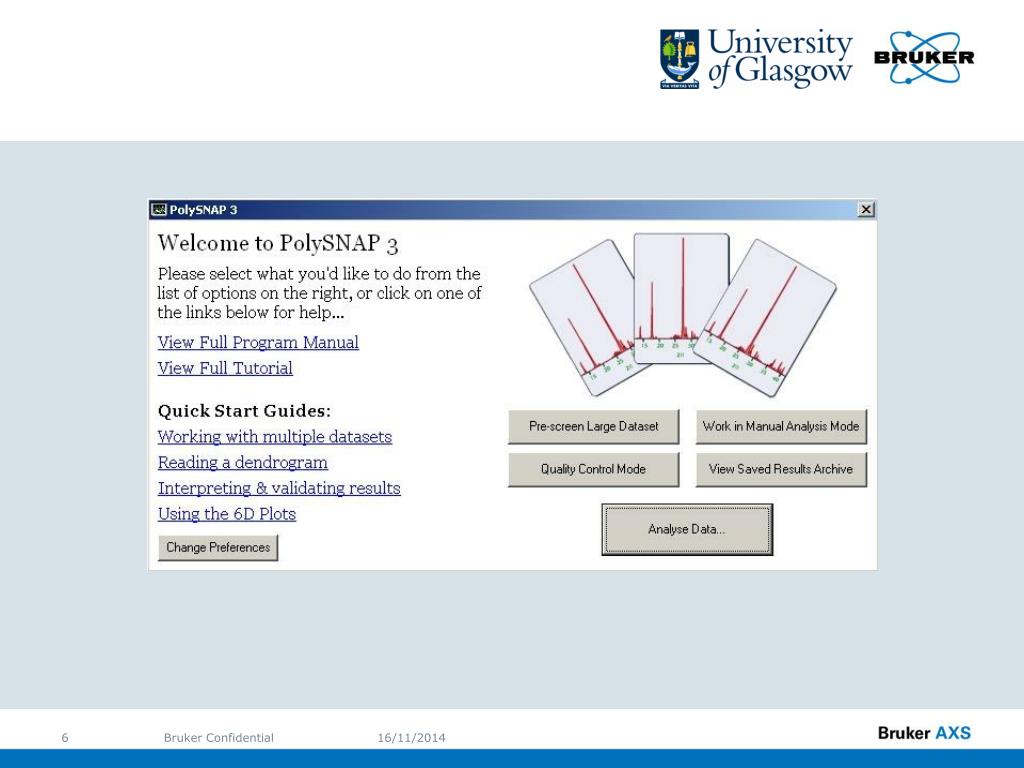Click the Change Preferences button
Screen dimensions: 1024x768
point(218,547)
